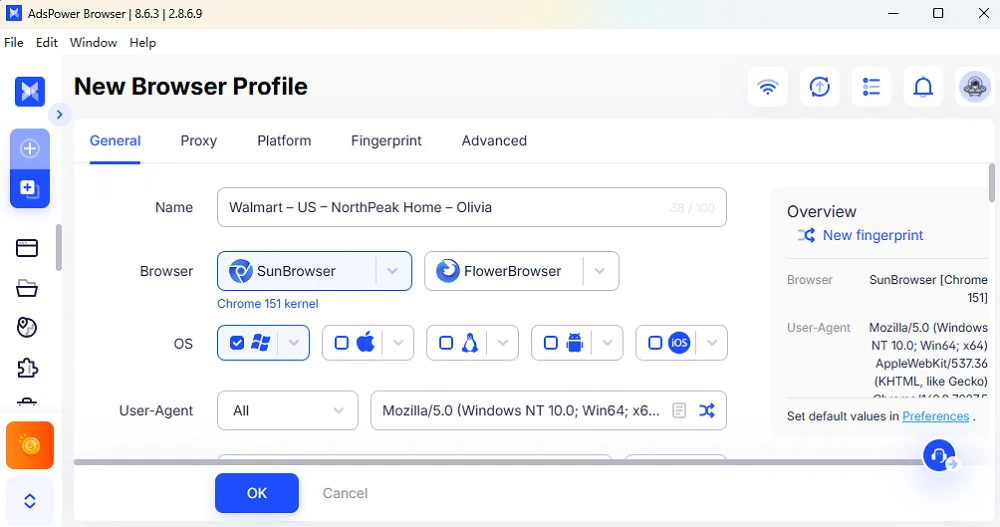Randomize the User-Agent with shuffle icon

(x=707, y=410)
